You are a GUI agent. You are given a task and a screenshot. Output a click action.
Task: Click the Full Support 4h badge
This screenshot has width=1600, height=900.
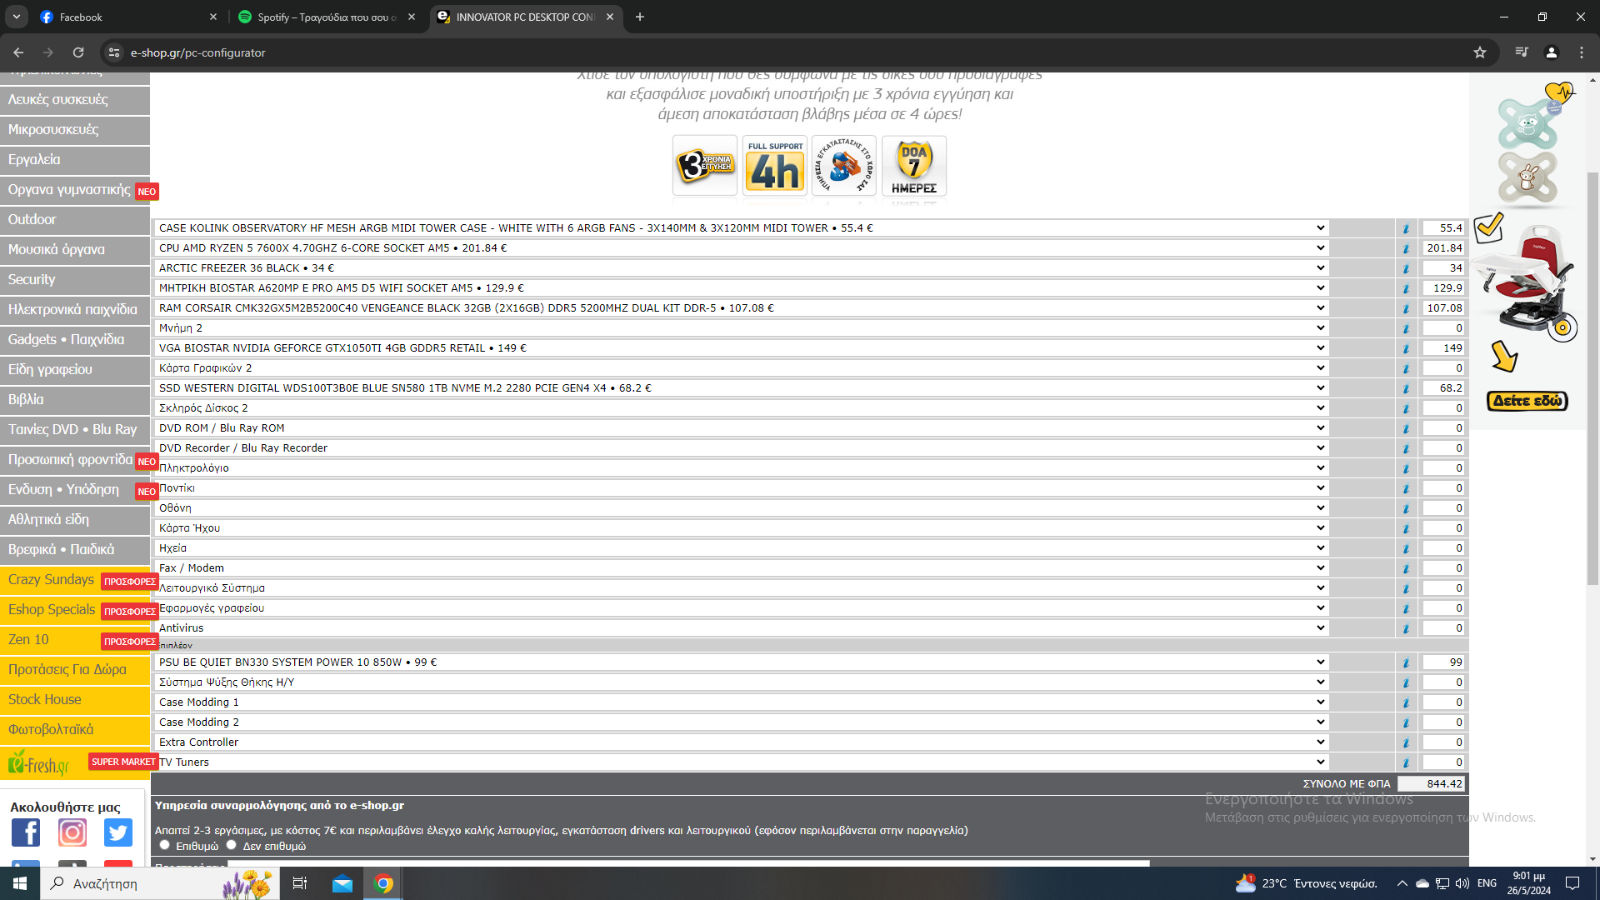[775, 166]
